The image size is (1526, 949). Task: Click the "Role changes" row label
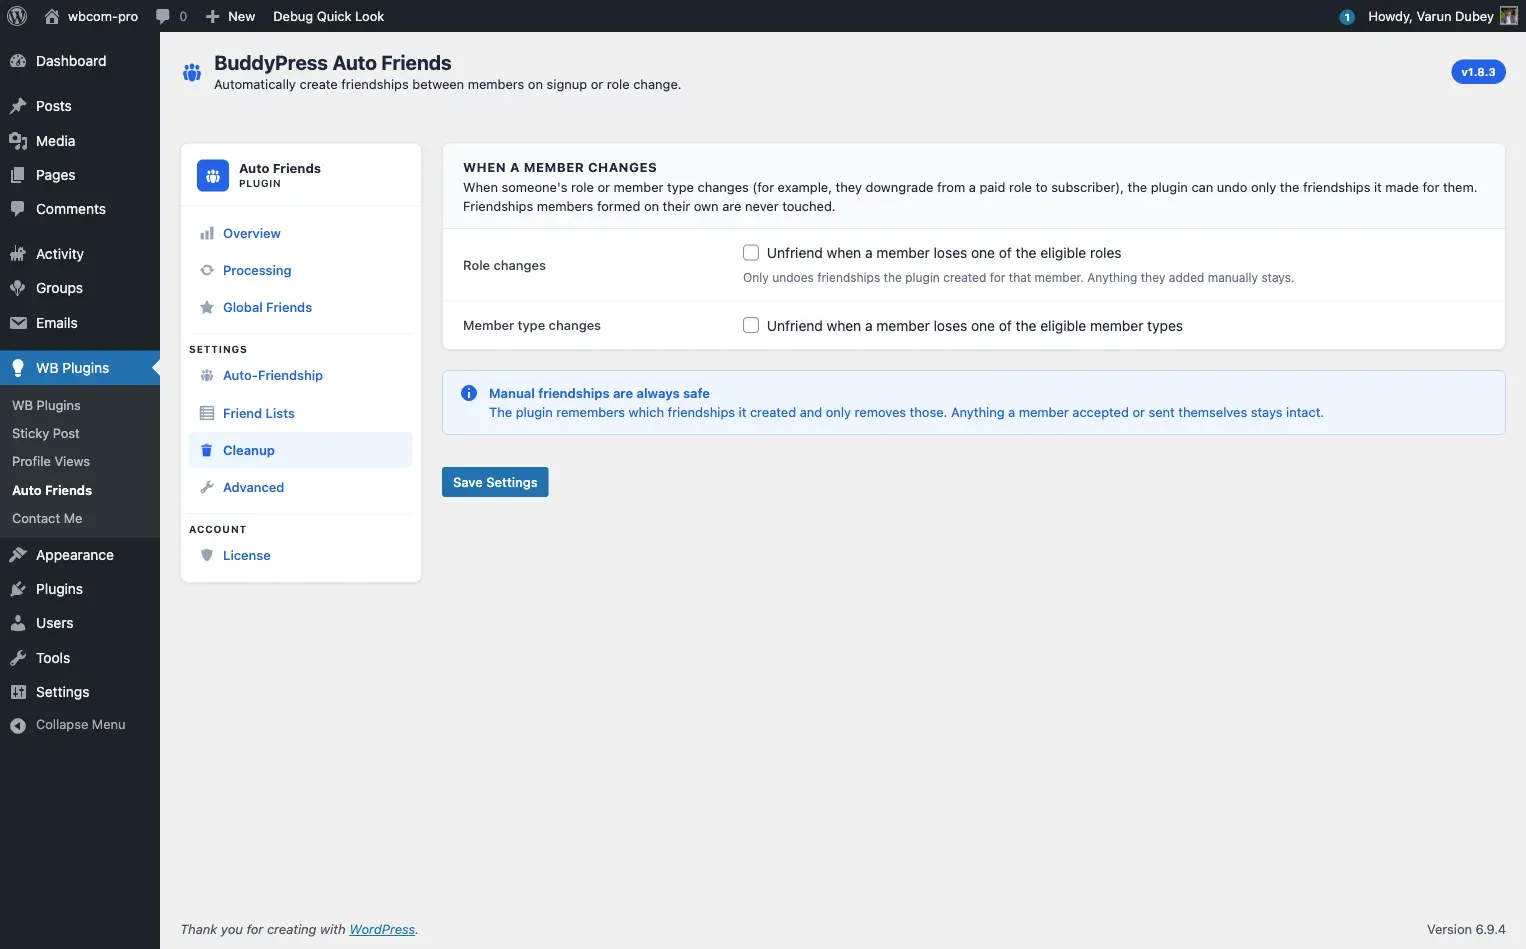tap(504, 265)
